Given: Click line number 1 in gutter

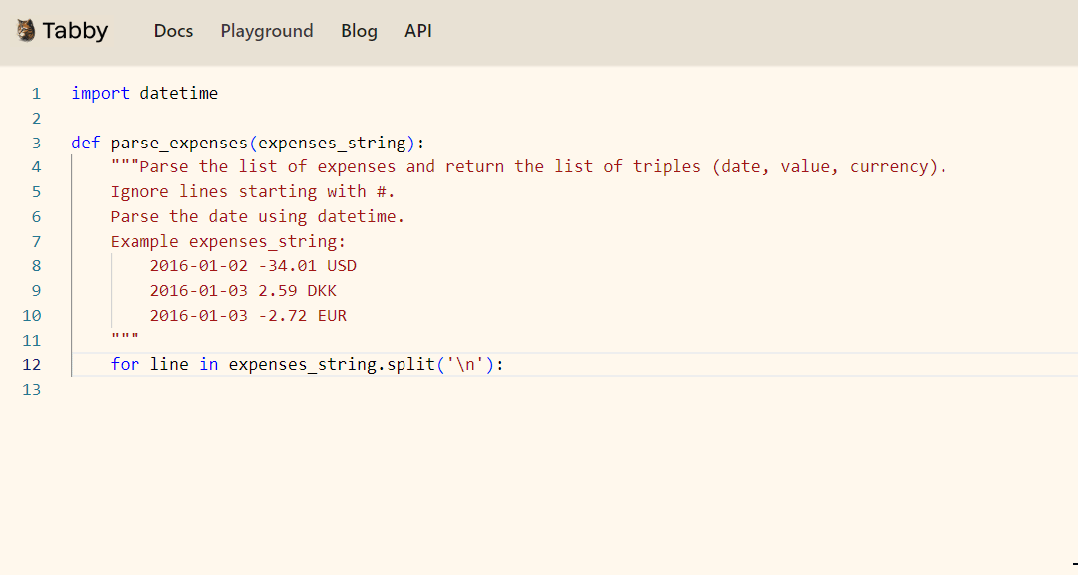Looking at the screenshot, I should [x=36, y=94].
